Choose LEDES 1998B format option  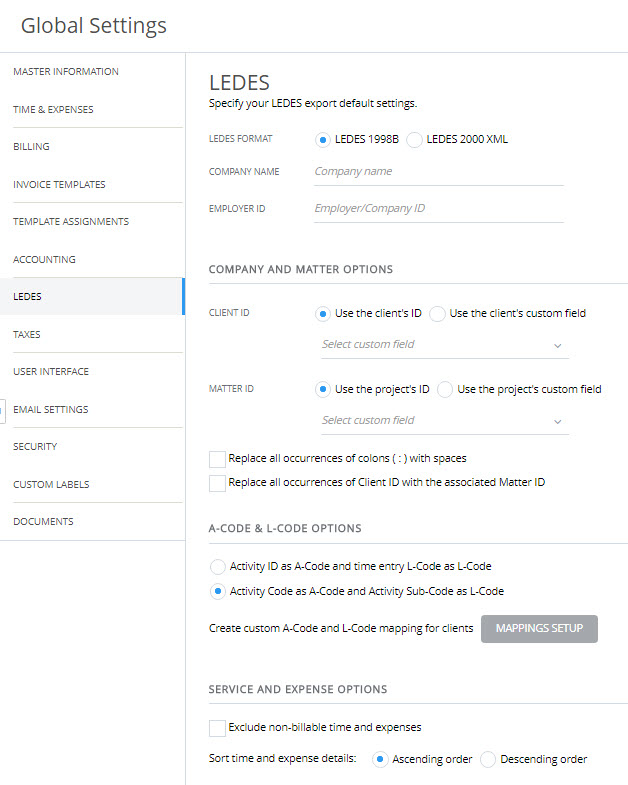[x=323, y=140]
